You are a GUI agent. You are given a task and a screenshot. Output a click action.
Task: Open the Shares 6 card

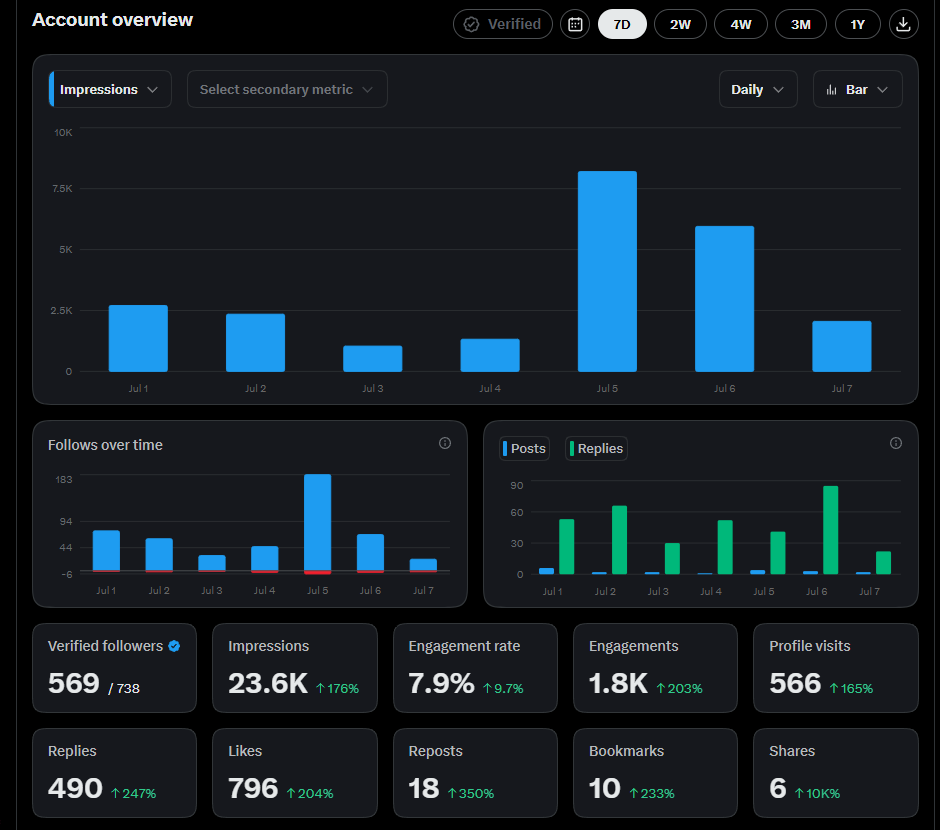[x=836, y=773]
